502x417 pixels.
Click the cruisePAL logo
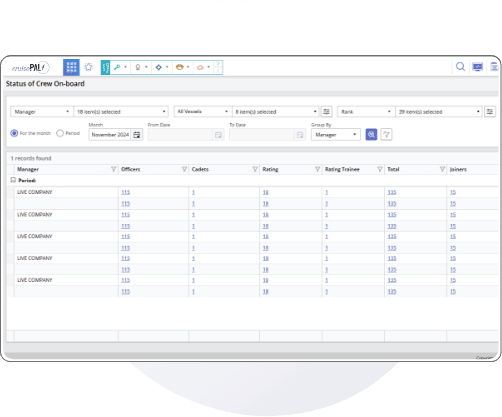coord(30,68)
